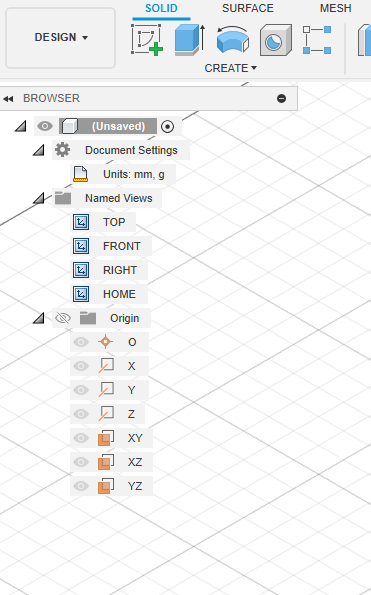The width and height of the screenshot is (371, 595).
Task: Click the TOP named view icon
Action: (81, 222)
